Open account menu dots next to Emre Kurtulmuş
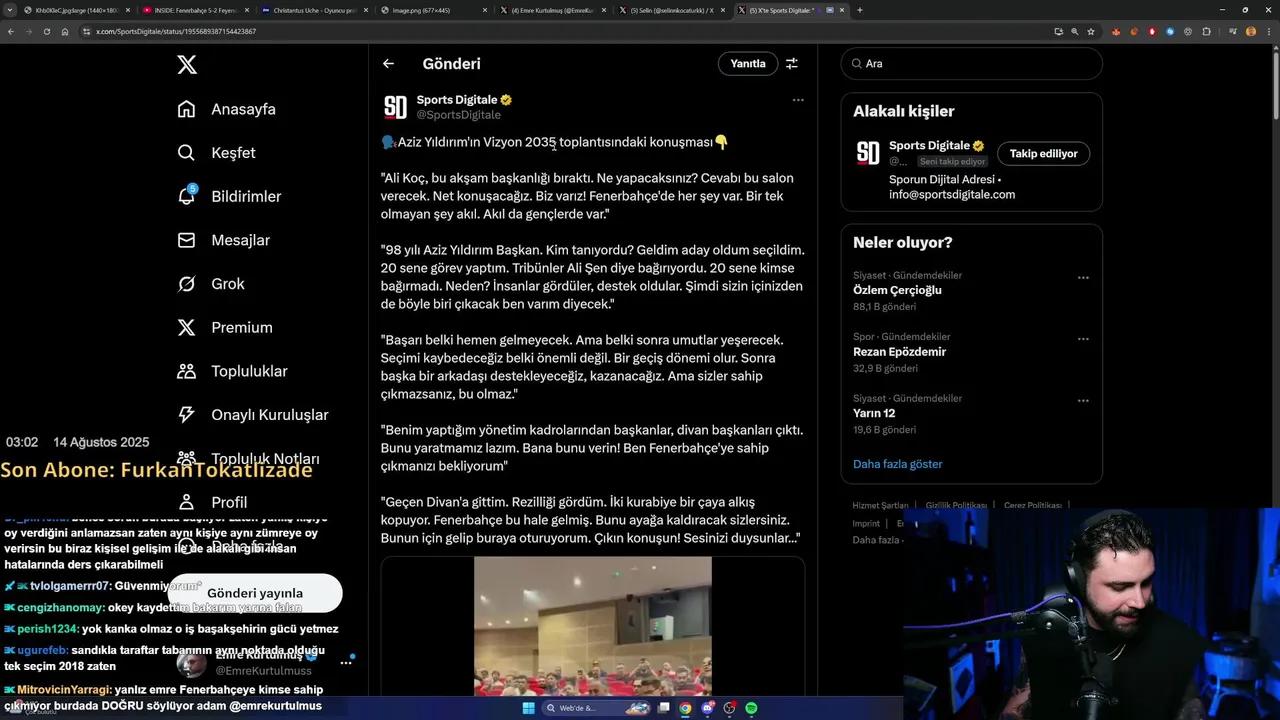Screen dimensions: 1280x720 coord(346,662)
